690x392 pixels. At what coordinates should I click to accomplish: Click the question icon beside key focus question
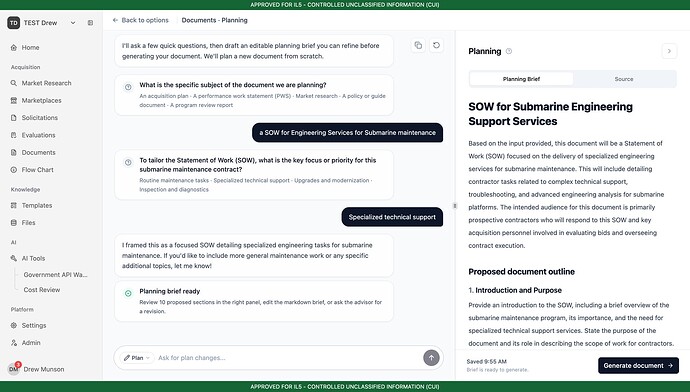click(x=128, y=162)
